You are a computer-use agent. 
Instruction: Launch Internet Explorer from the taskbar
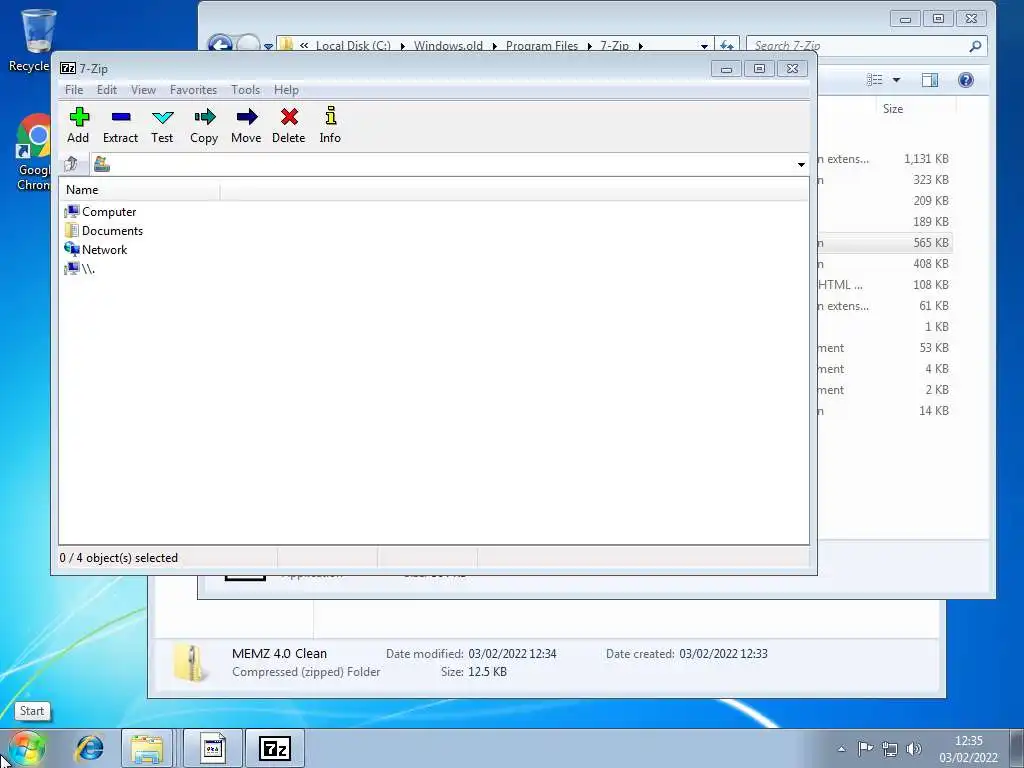tap(90, 748)
